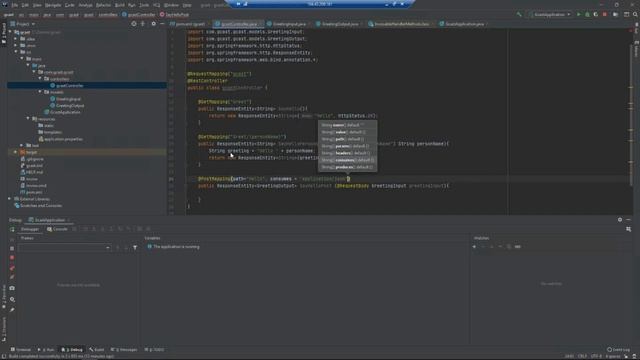640x360 pixels.
Task: Expand the target folder
Action: click(x=16, y=152)
